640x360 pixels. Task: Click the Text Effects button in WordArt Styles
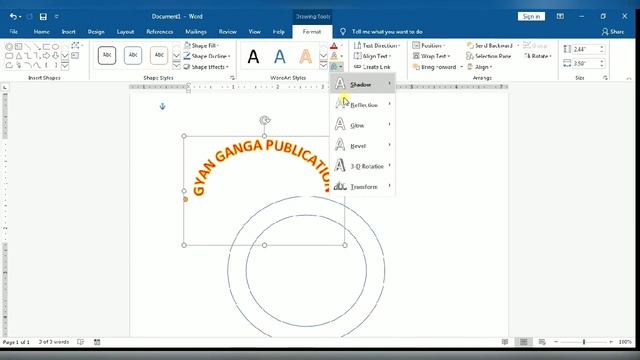pos(337,67)
